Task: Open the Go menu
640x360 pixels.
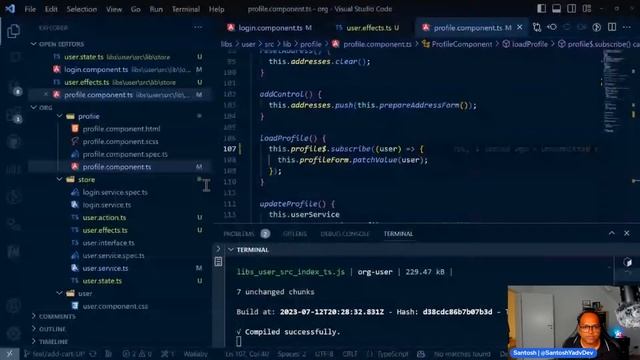Action: (x=136, y=9)
